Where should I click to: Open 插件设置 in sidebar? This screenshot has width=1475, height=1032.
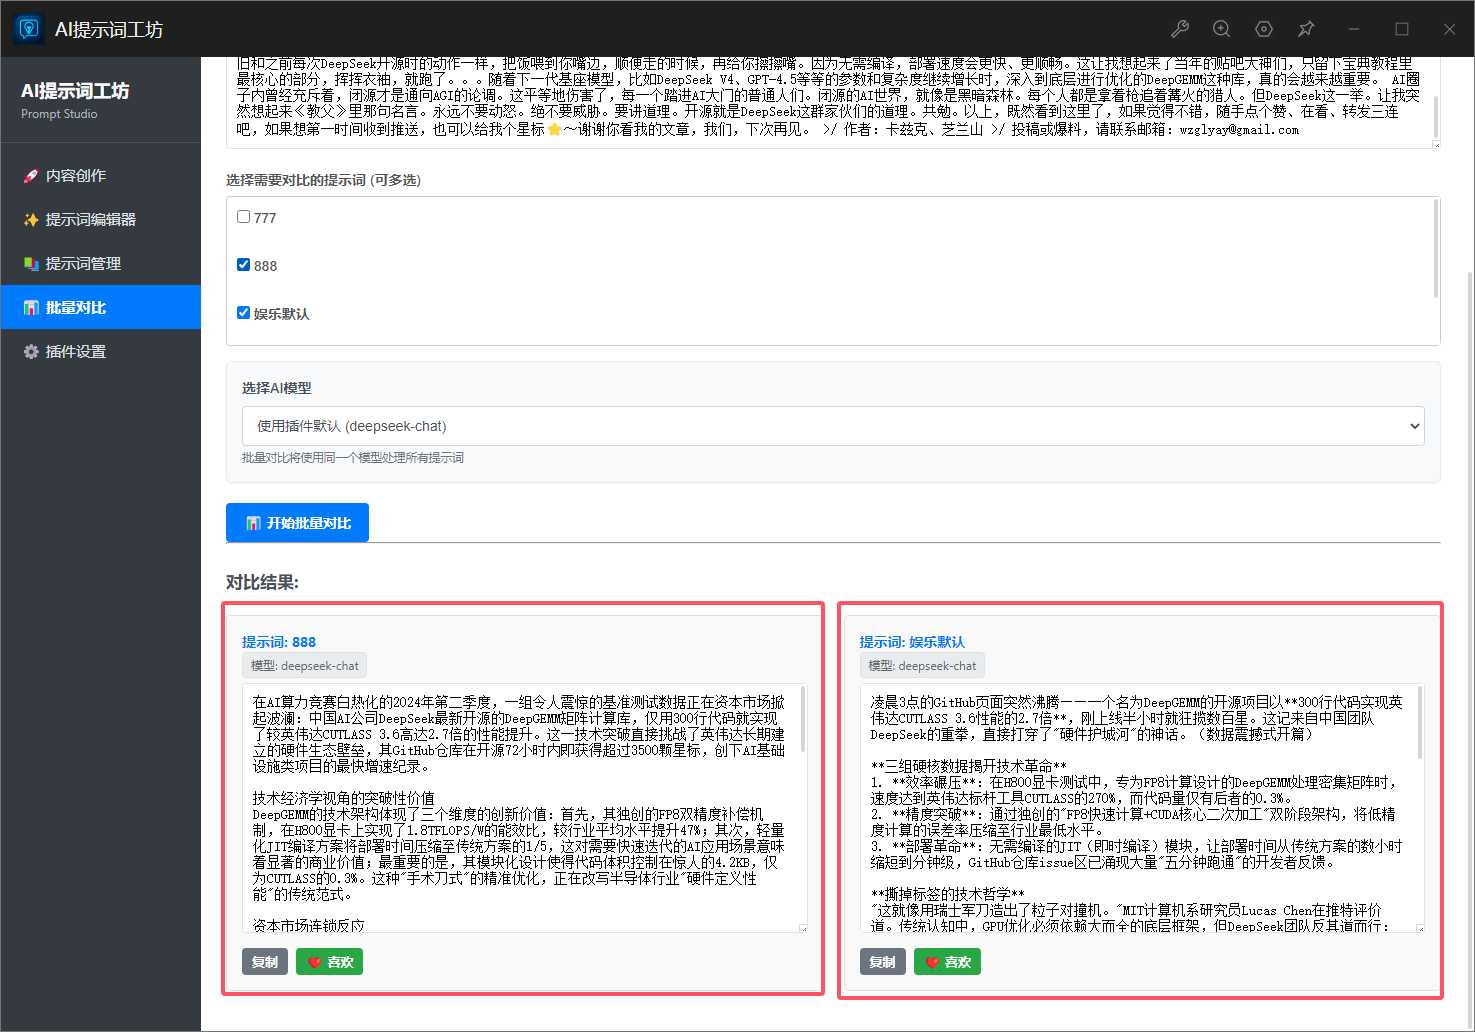coord(100,352)
